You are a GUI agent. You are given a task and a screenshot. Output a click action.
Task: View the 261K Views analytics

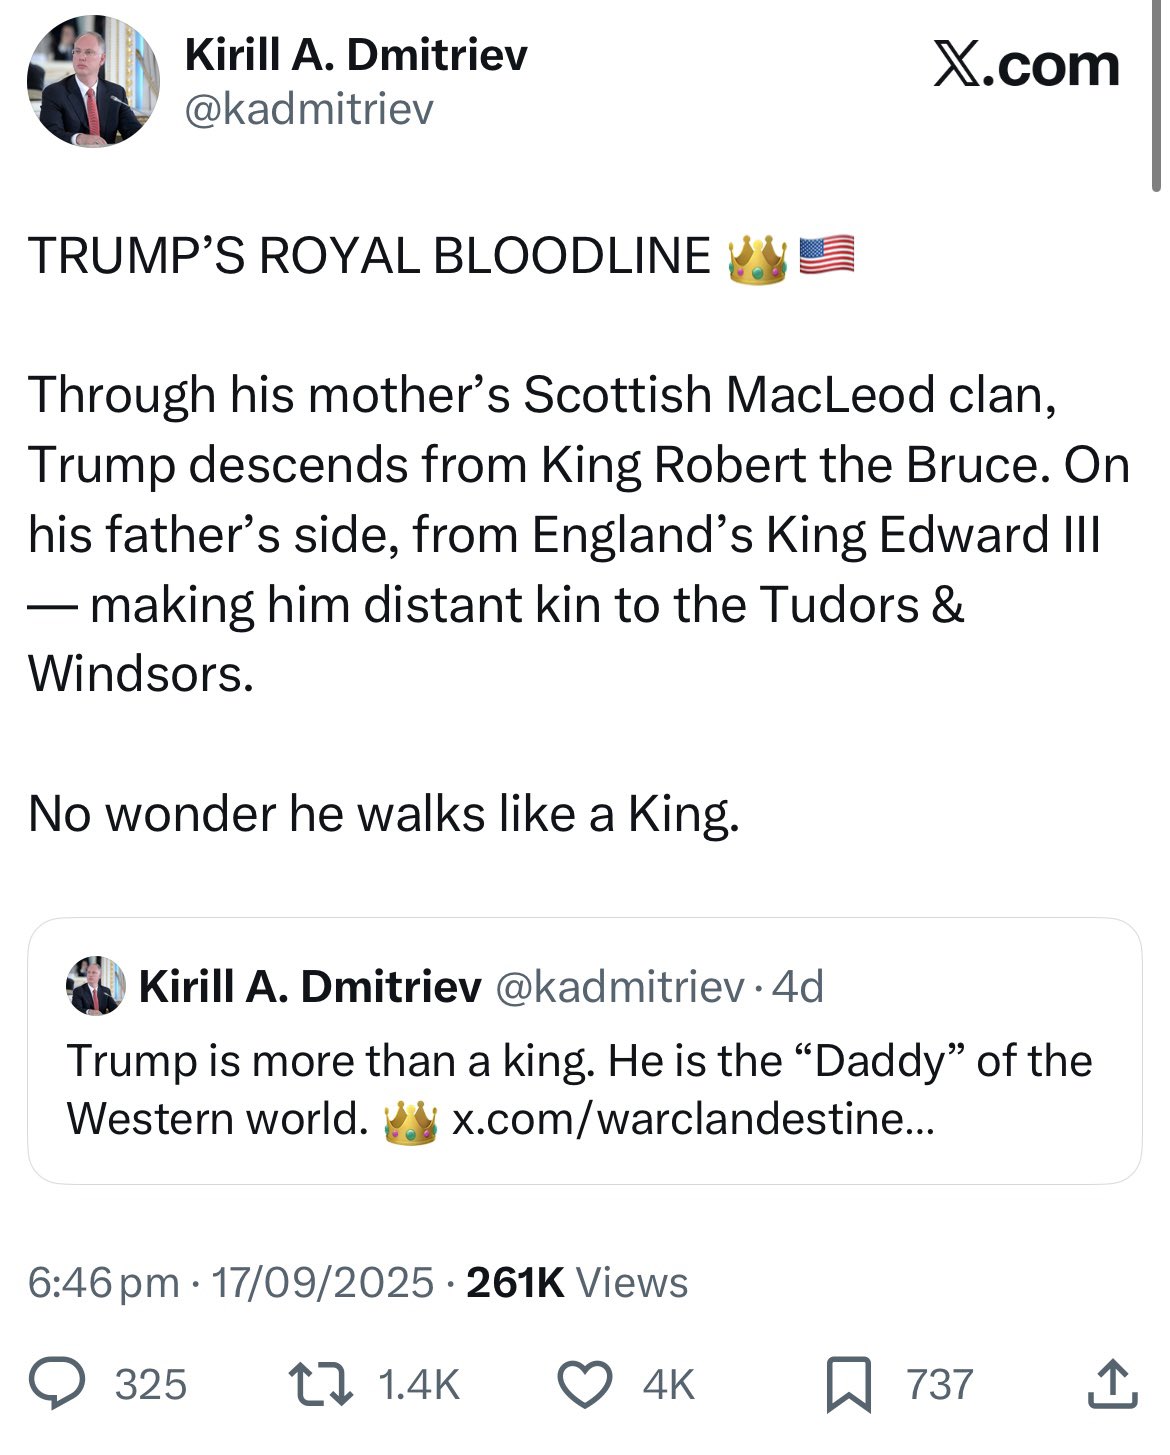click(x=577, y=1282)
